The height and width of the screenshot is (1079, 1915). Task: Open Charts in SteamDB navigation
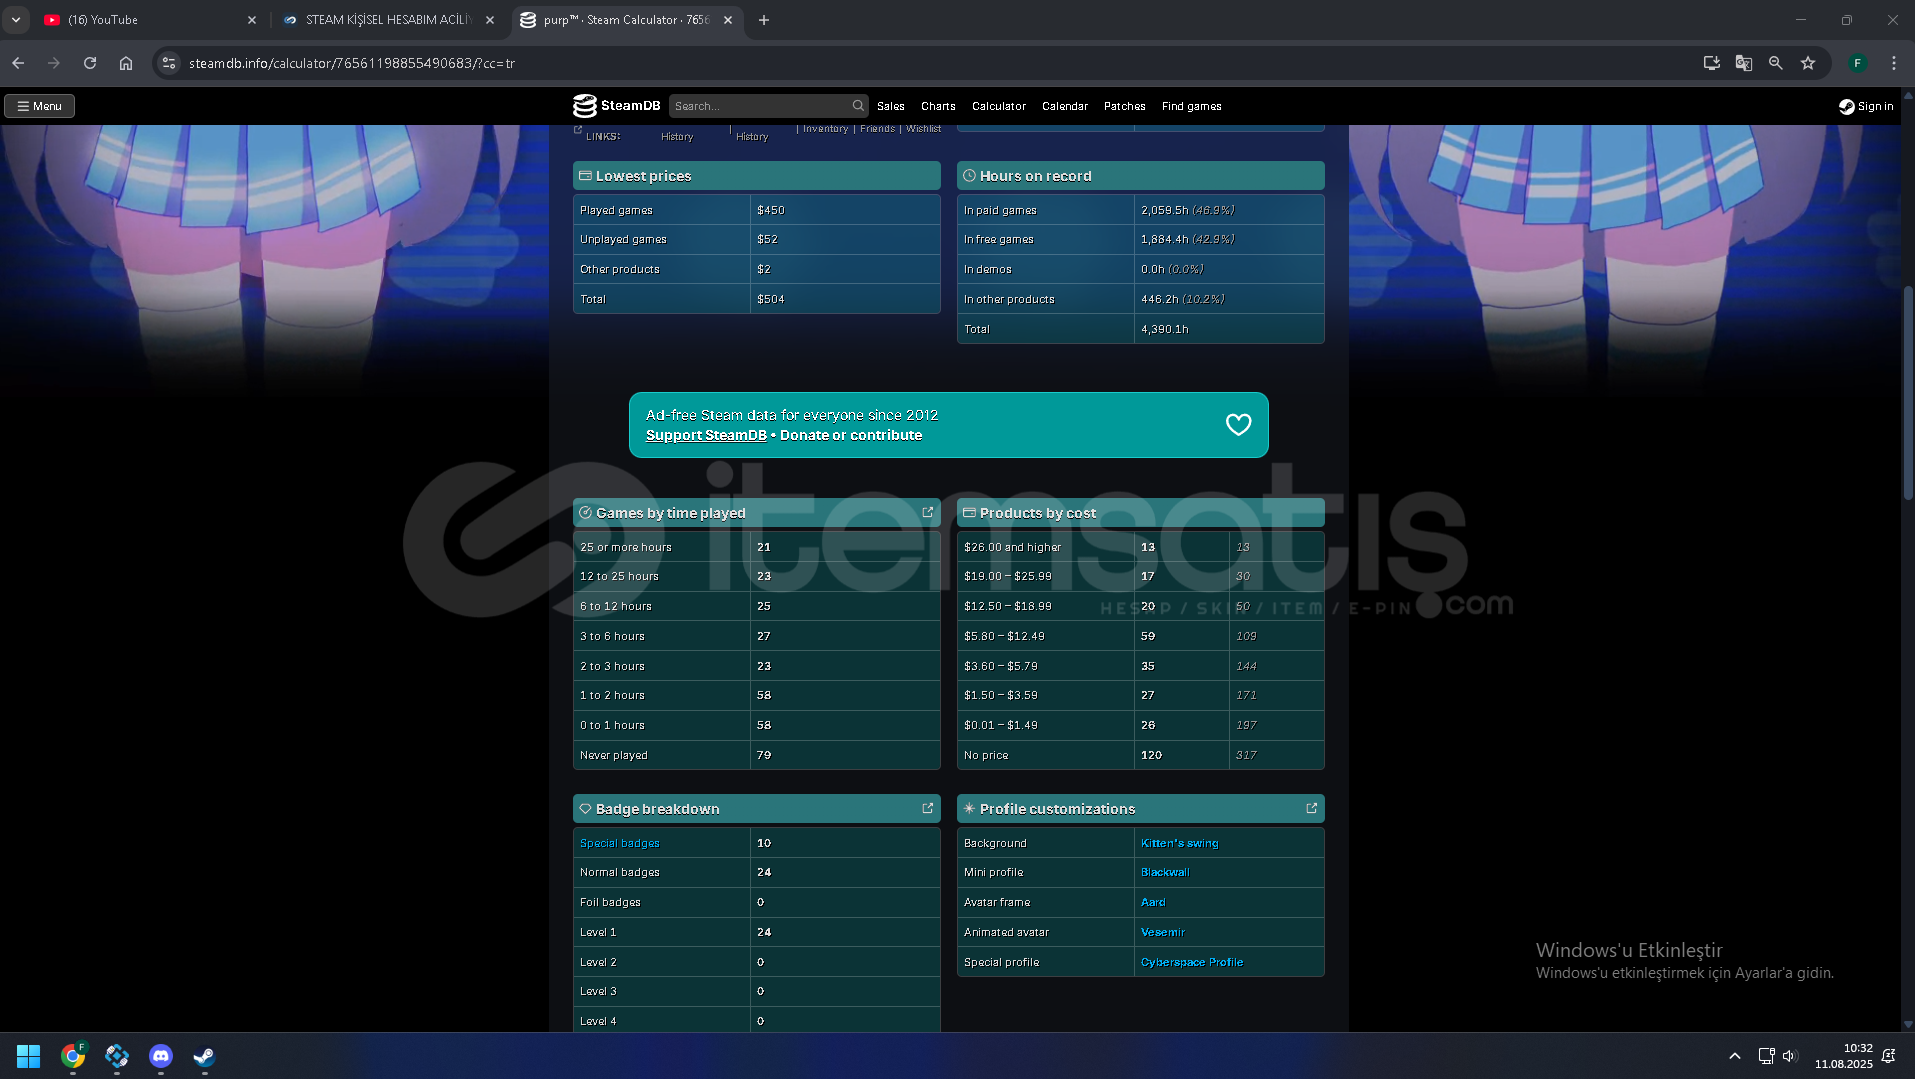tap(938, 106)
